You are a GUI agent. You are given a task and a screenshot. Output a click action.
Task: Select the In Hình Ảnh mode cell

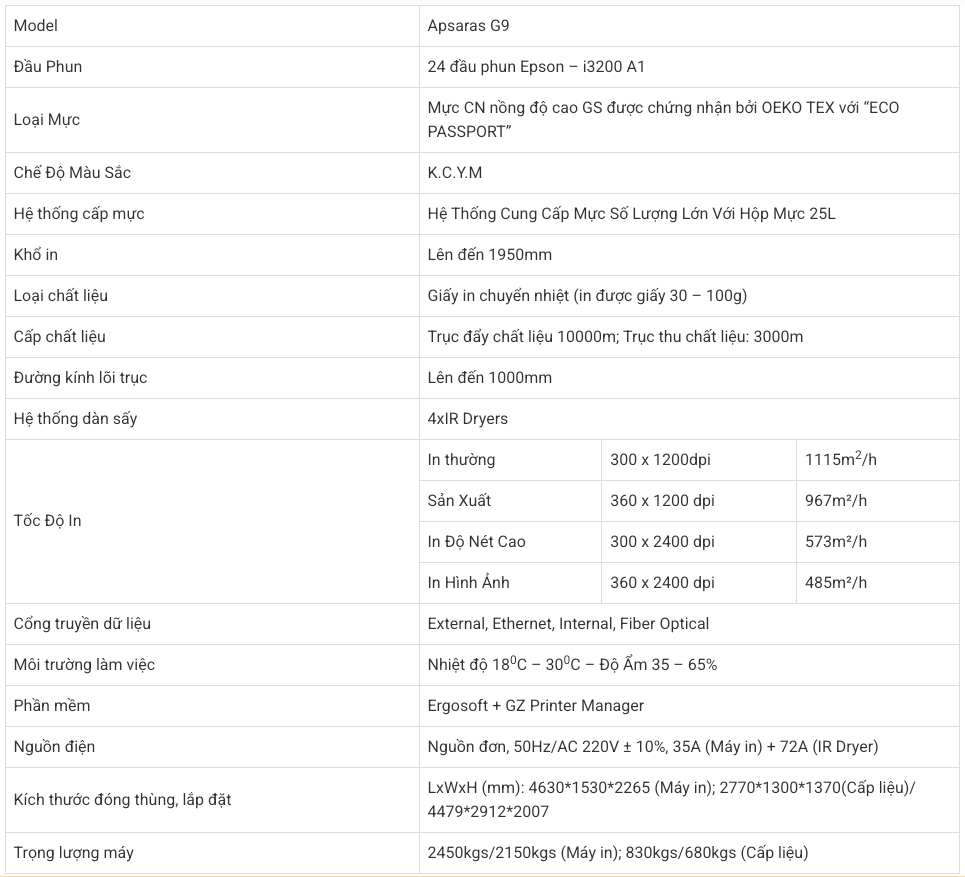pyautogui.click(x=510, y=583)
